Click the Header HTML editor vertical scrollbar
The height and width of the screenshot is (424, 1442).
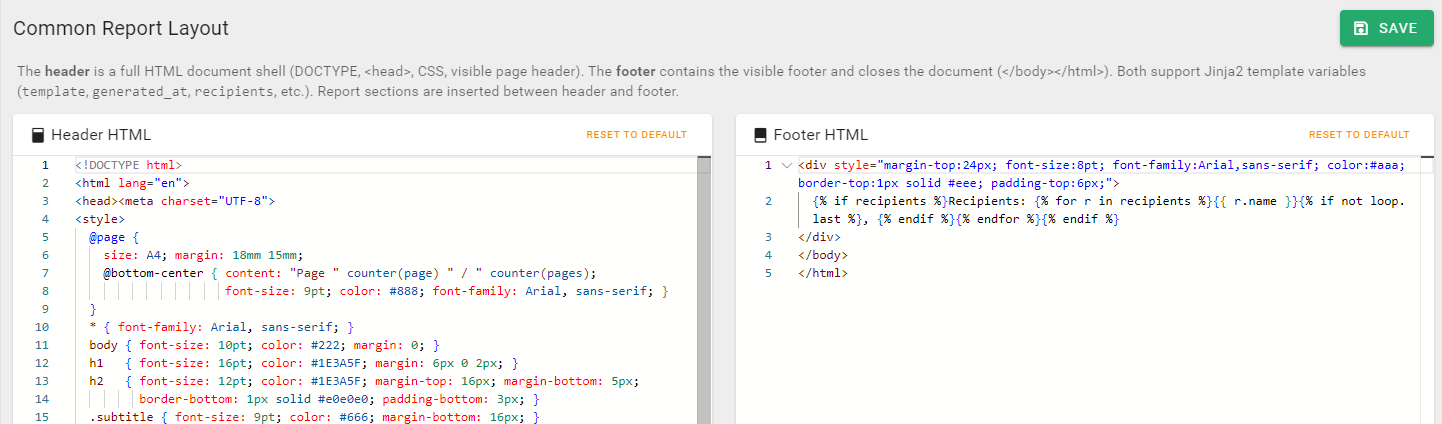[704, 290]
